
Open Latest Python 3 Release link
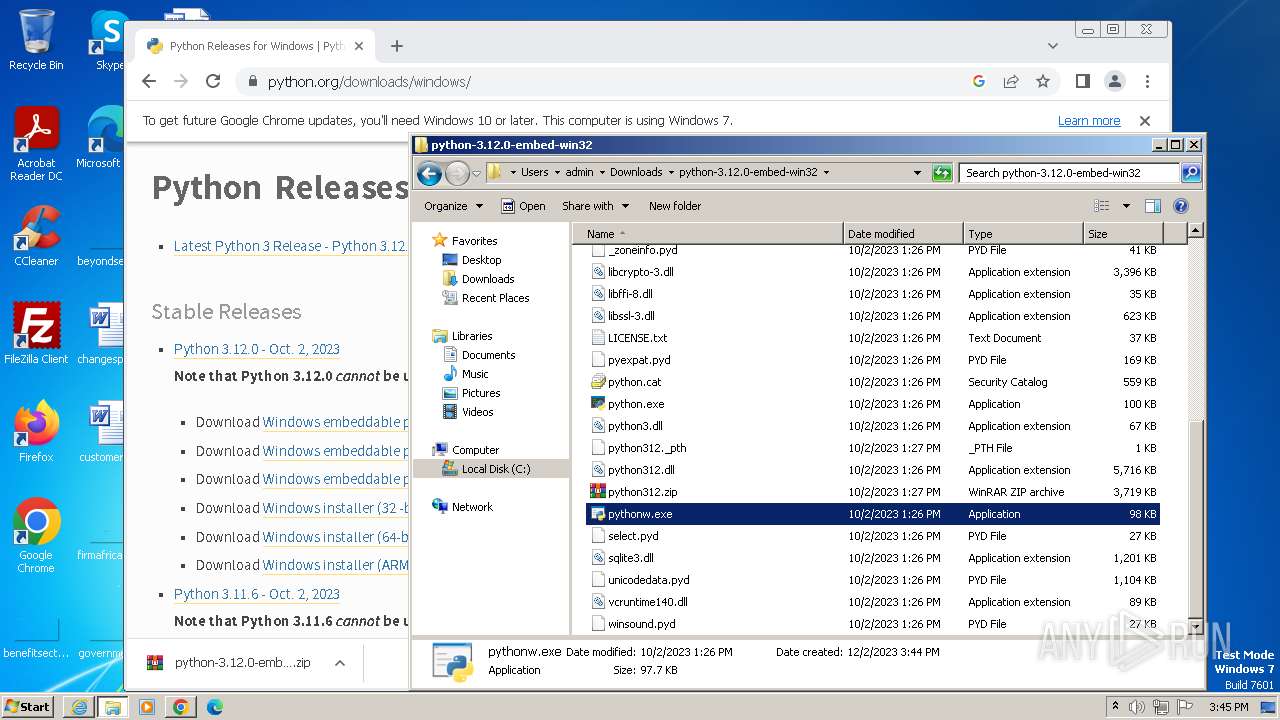coord(290,246)
